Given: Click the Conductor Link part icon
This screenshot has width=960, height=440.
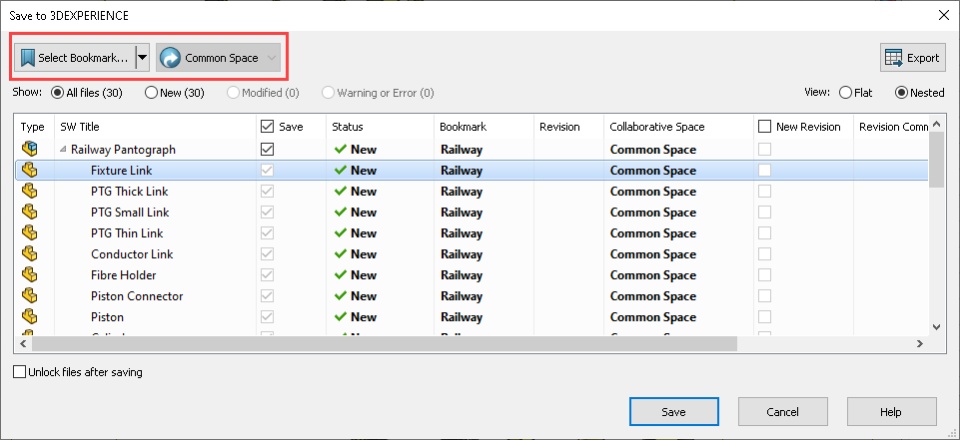Looking at the screenshot, I should (29, 254).
